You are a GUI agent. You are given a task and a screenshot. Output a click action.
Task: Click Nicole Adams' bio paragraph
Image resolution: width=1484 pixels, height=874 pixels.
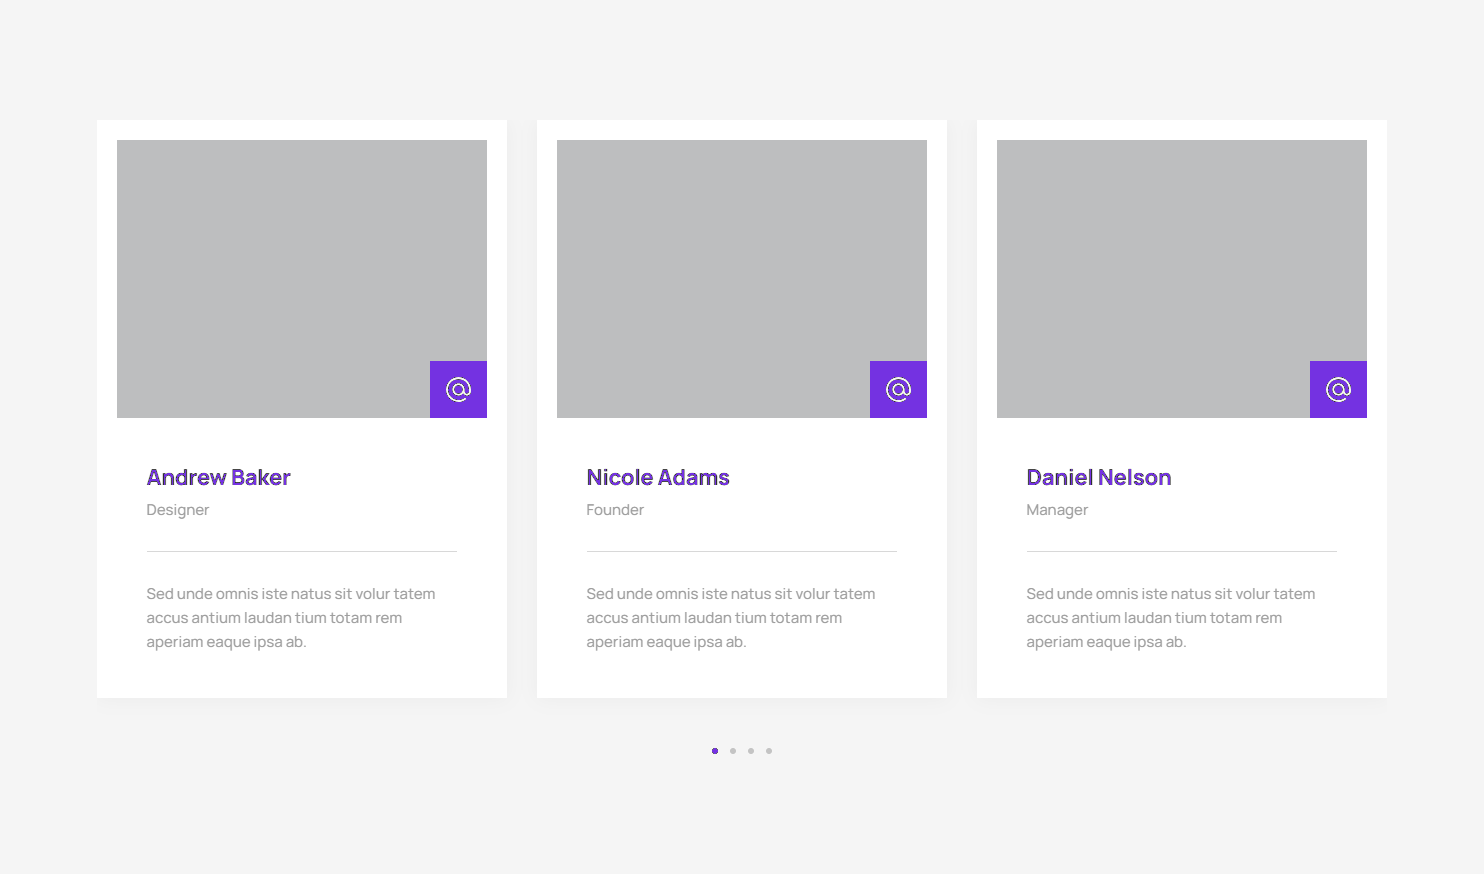[730, 618]
